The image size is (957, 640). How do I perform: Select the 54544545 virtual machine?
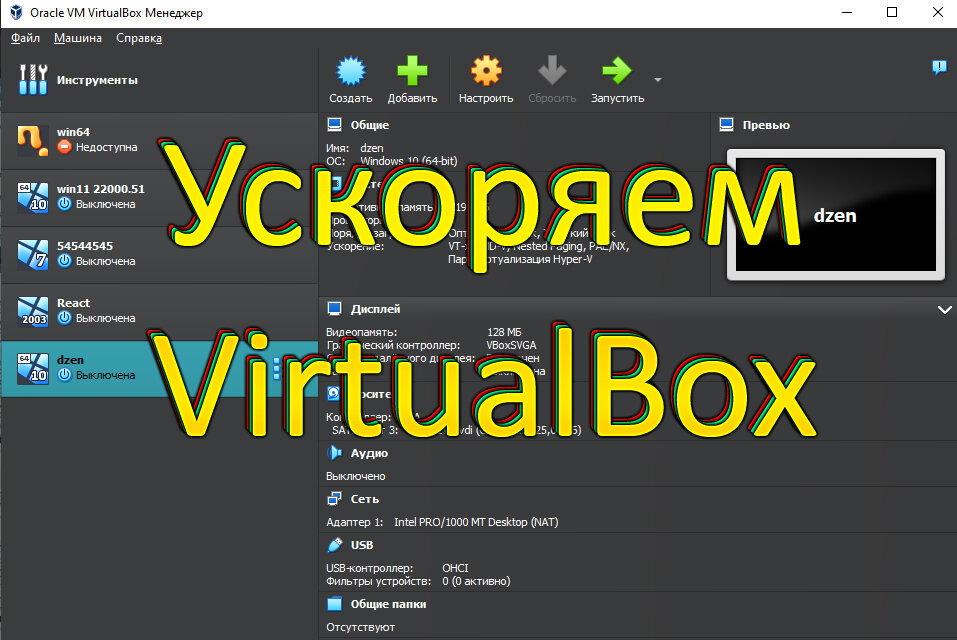159,254
